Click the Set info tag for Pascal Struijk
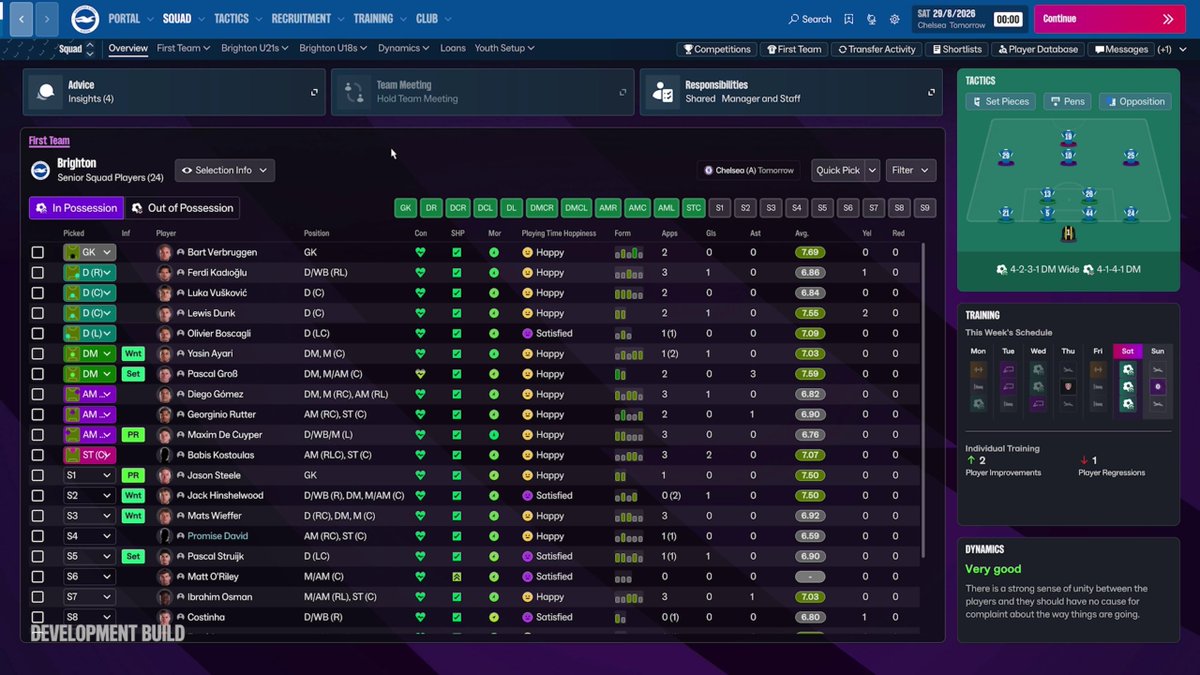 click(x=133, y=556)
